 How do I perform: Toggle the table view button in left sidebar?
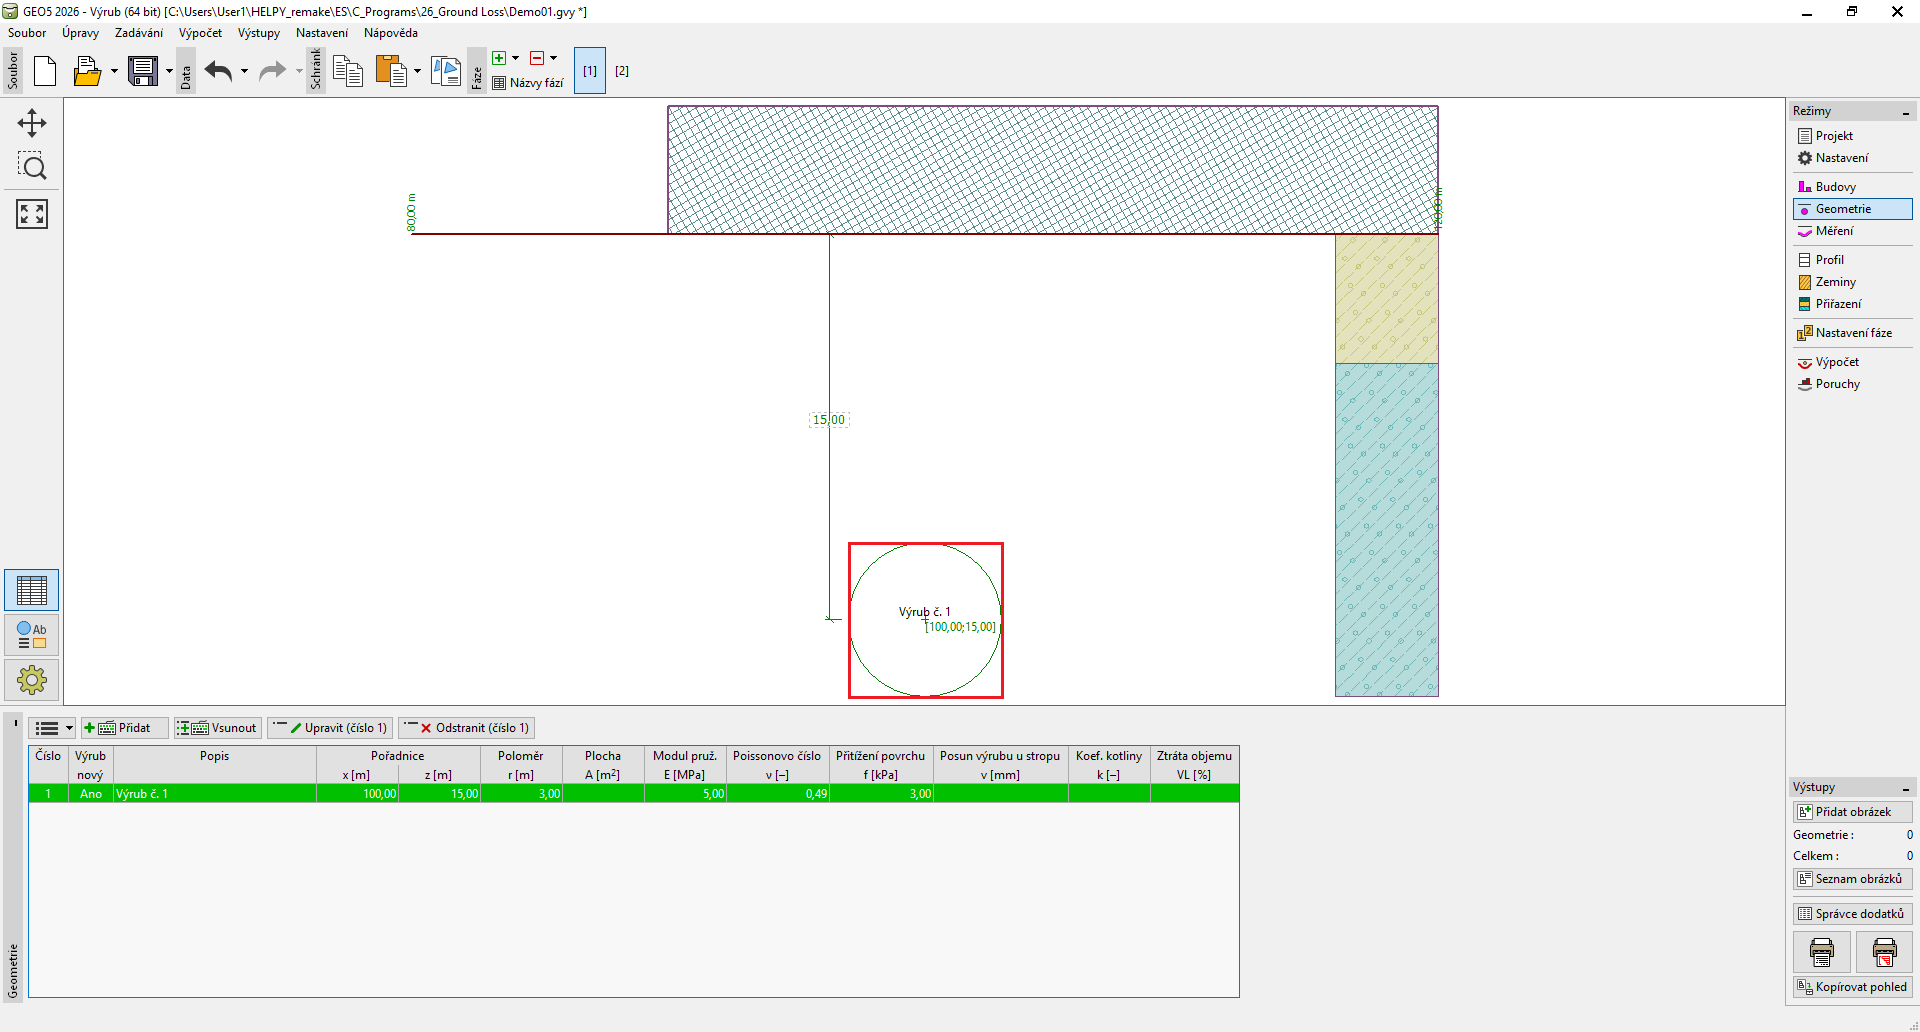click(32, 591)
